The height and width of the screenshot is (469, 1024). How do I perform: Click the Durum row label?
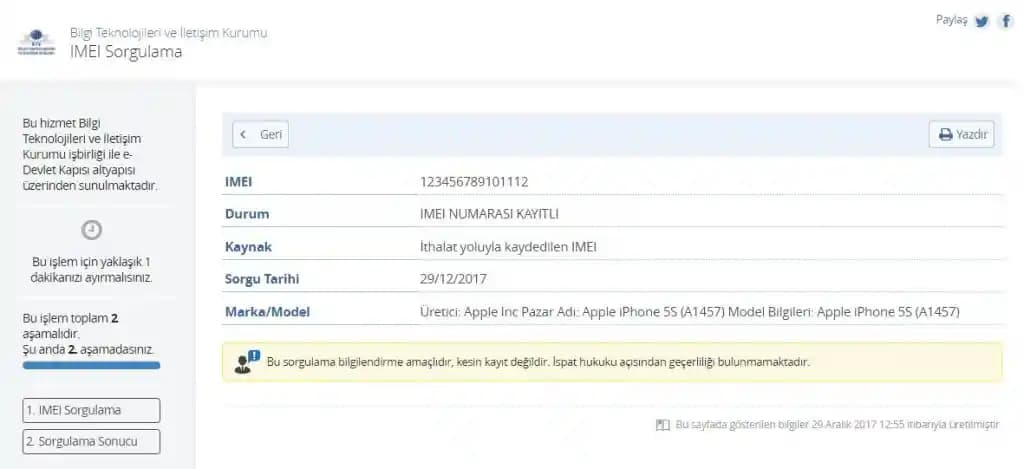click(247, 214)
